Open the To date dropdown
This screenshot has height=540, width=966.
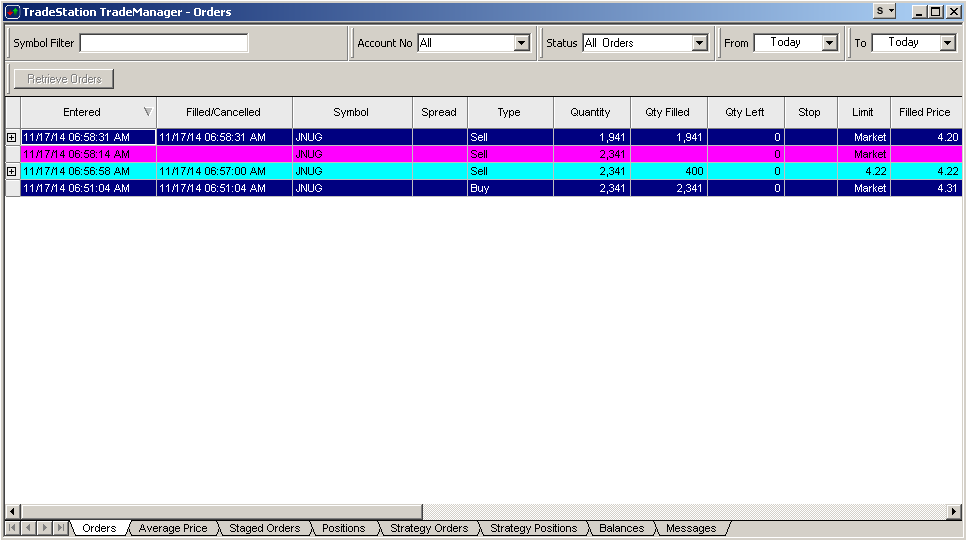coord(948,42)
